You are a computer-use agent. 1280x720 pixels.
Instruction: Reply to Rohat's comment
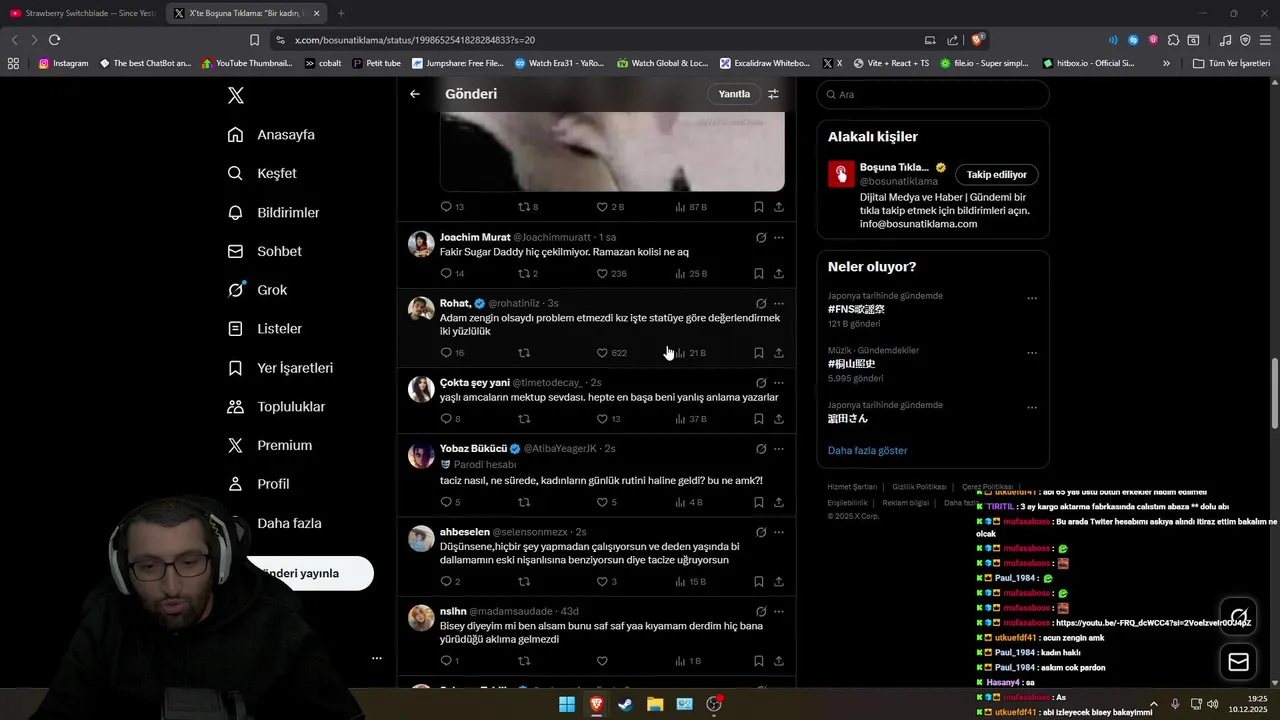click(452, 353)
